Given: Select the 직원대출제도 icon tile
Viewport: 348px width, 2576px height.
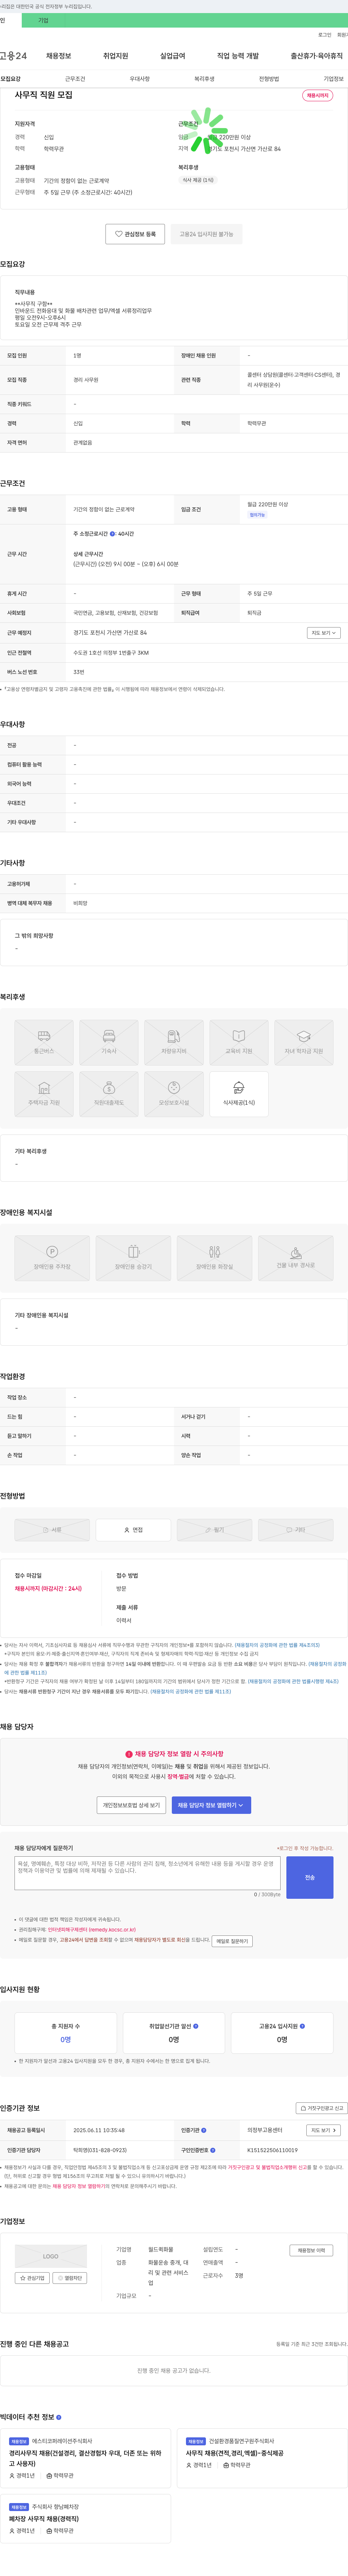Looking at the screenshot, I should pos(109,1094).
